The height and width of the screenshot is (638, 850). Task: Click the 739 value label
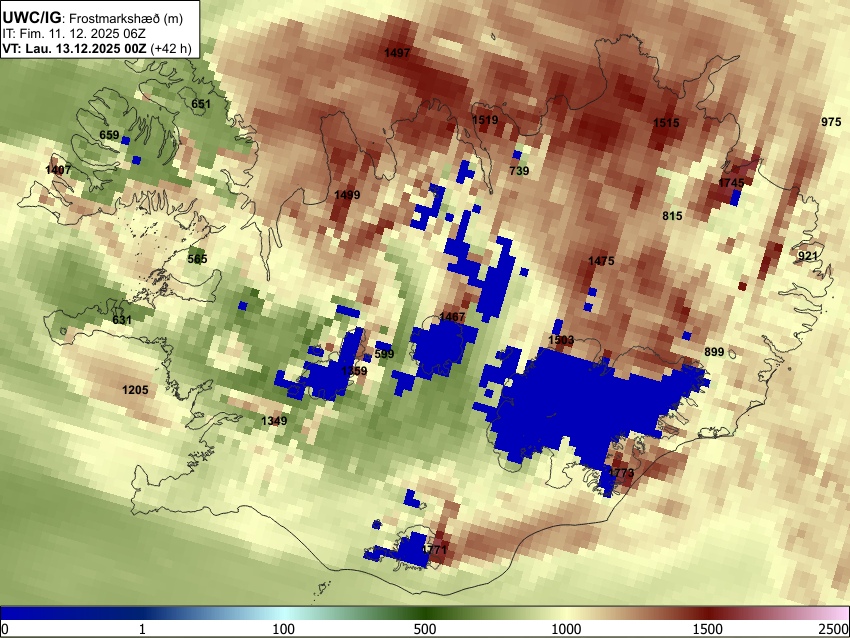(x=519, y=171)
